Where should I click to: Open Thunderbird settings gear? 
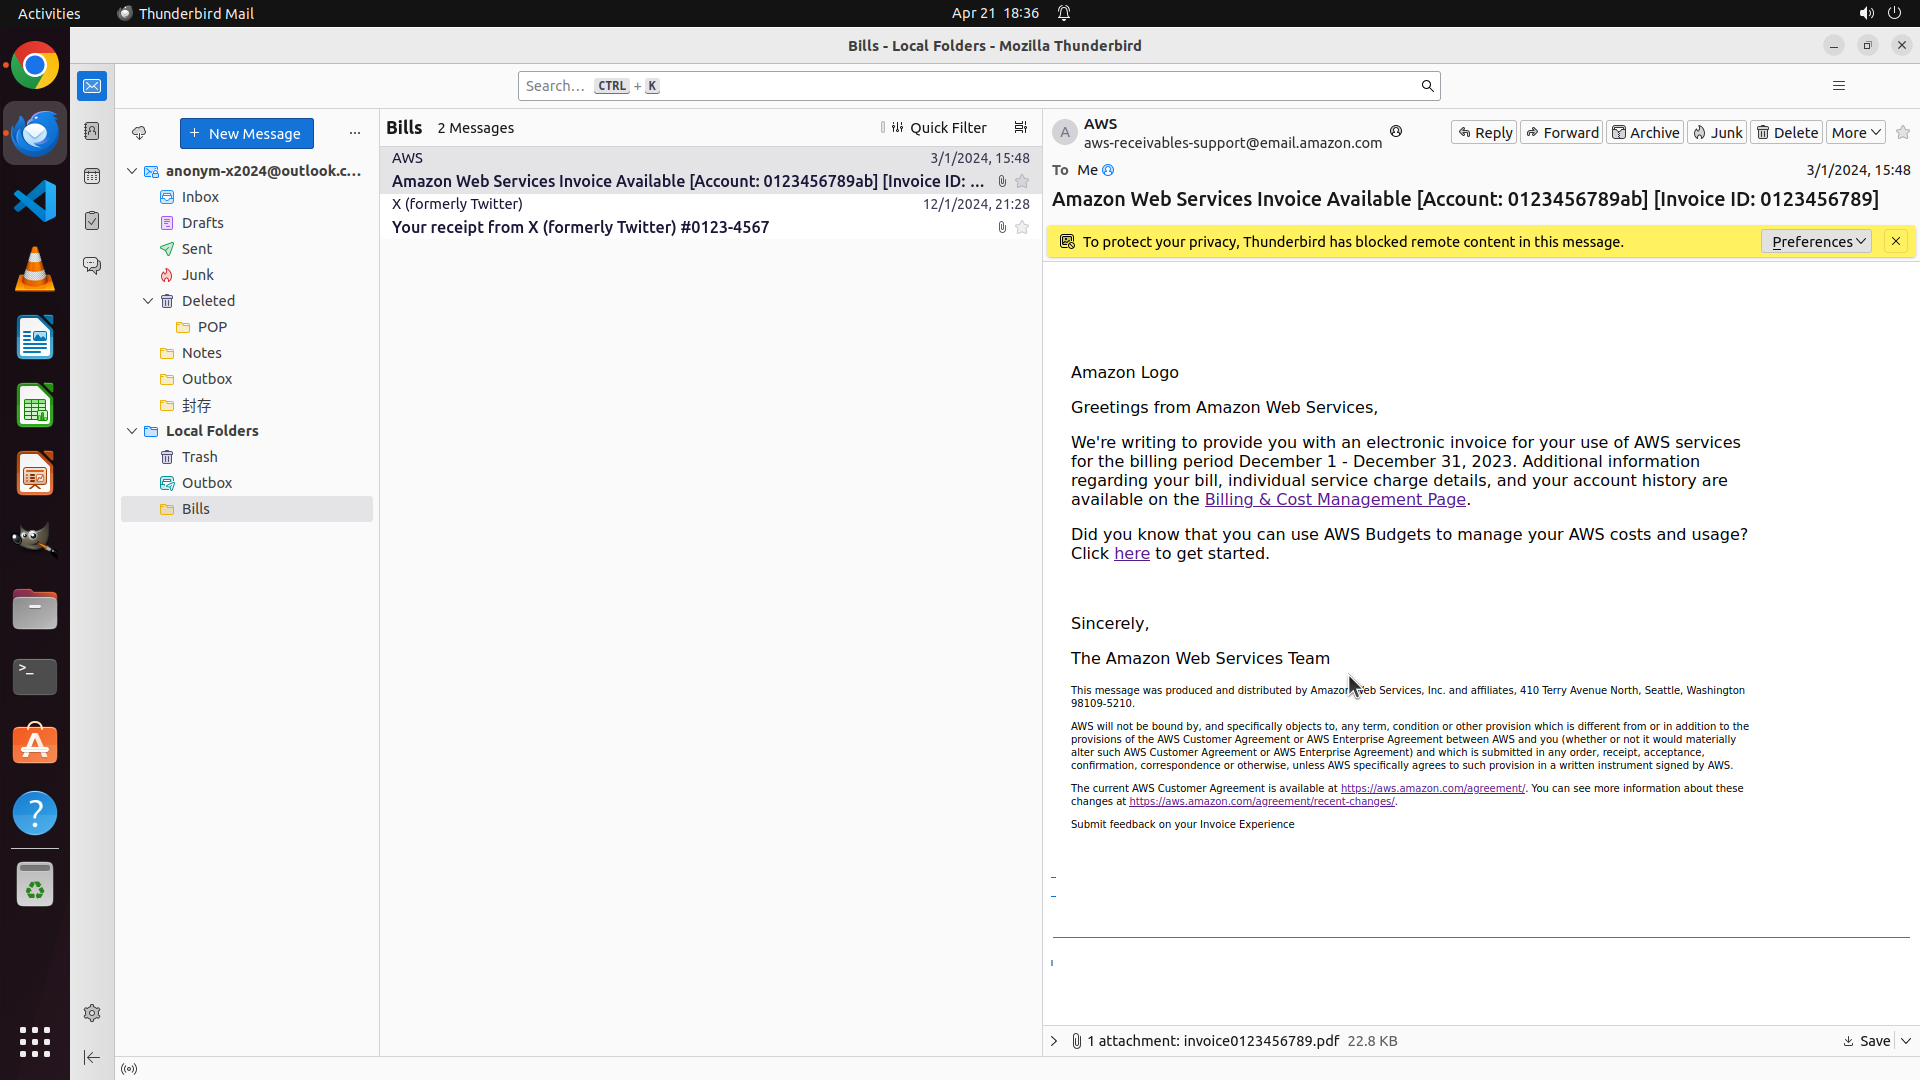click(92, 1013)
